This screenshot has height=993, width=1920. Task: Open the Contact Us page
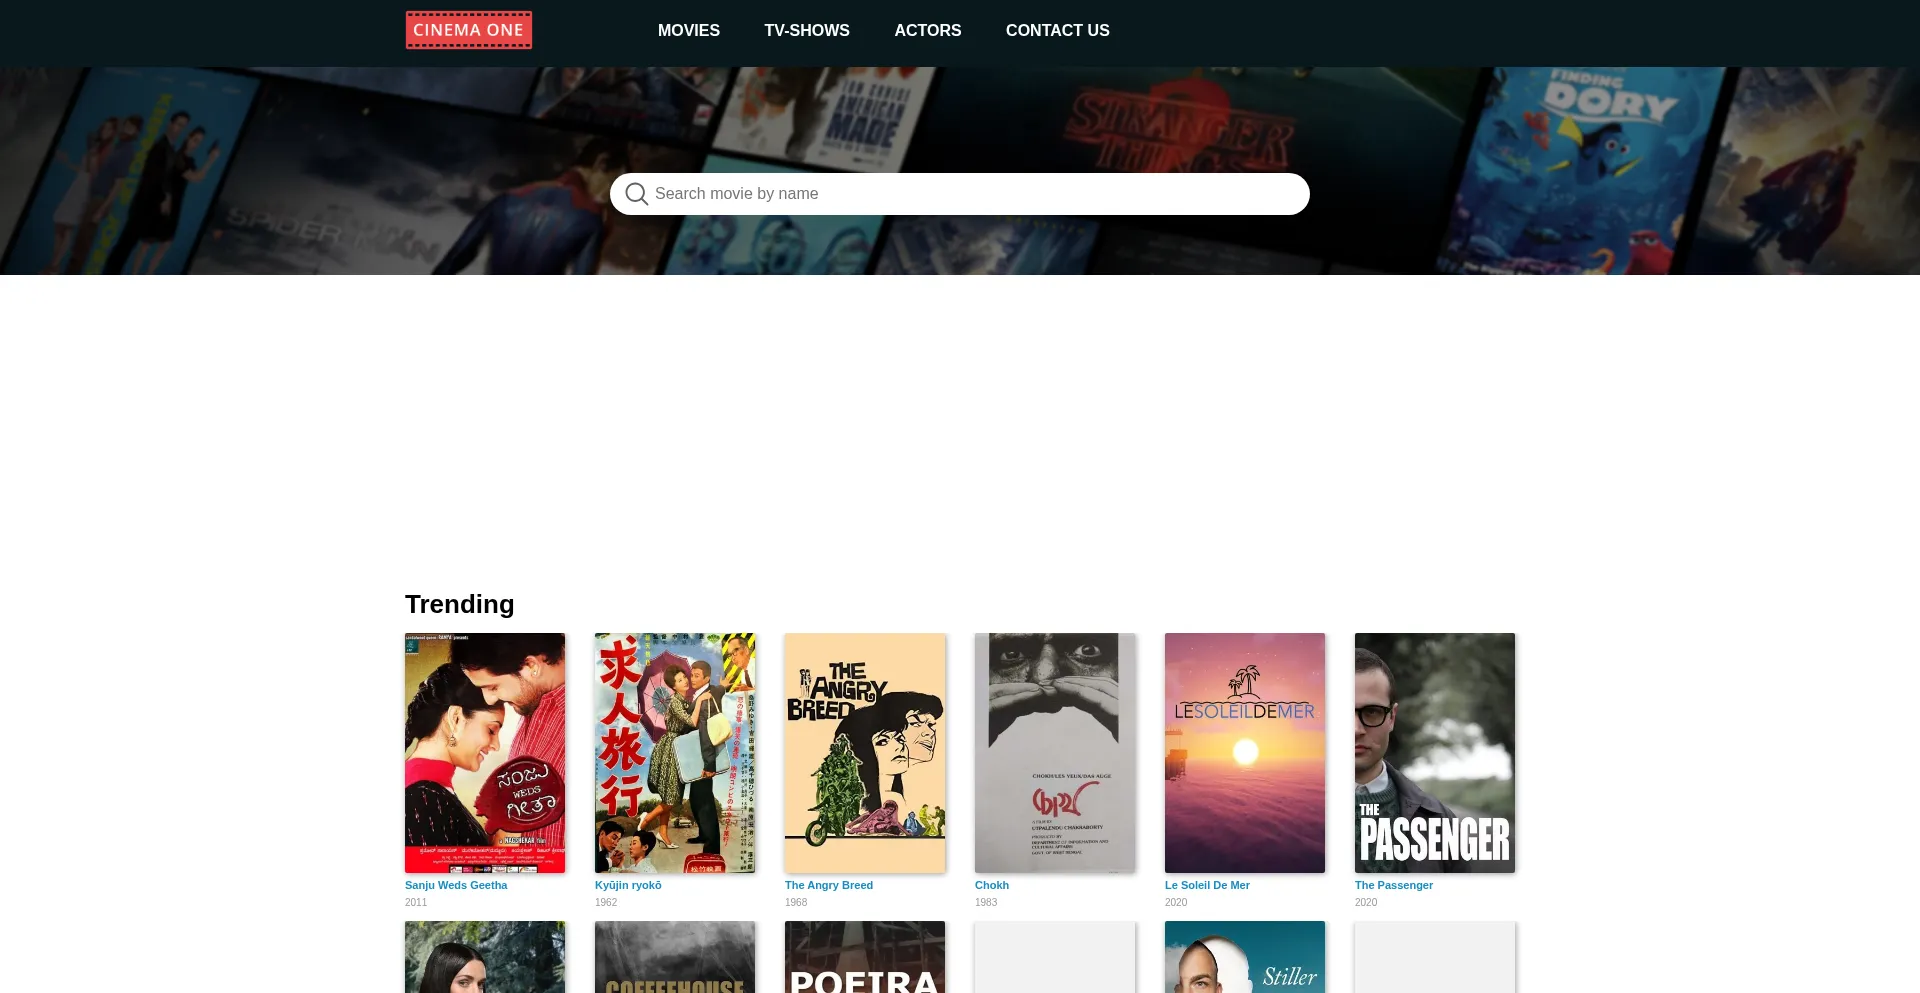[1057, 31]
